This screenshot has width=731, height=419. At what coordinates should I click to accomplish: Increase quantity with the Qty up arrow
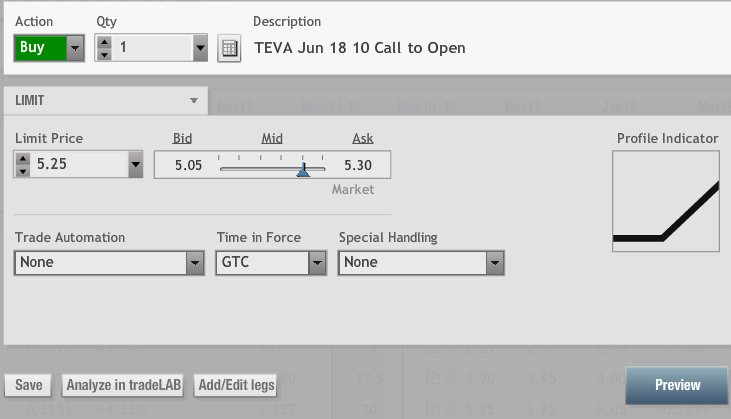(104, 42)
